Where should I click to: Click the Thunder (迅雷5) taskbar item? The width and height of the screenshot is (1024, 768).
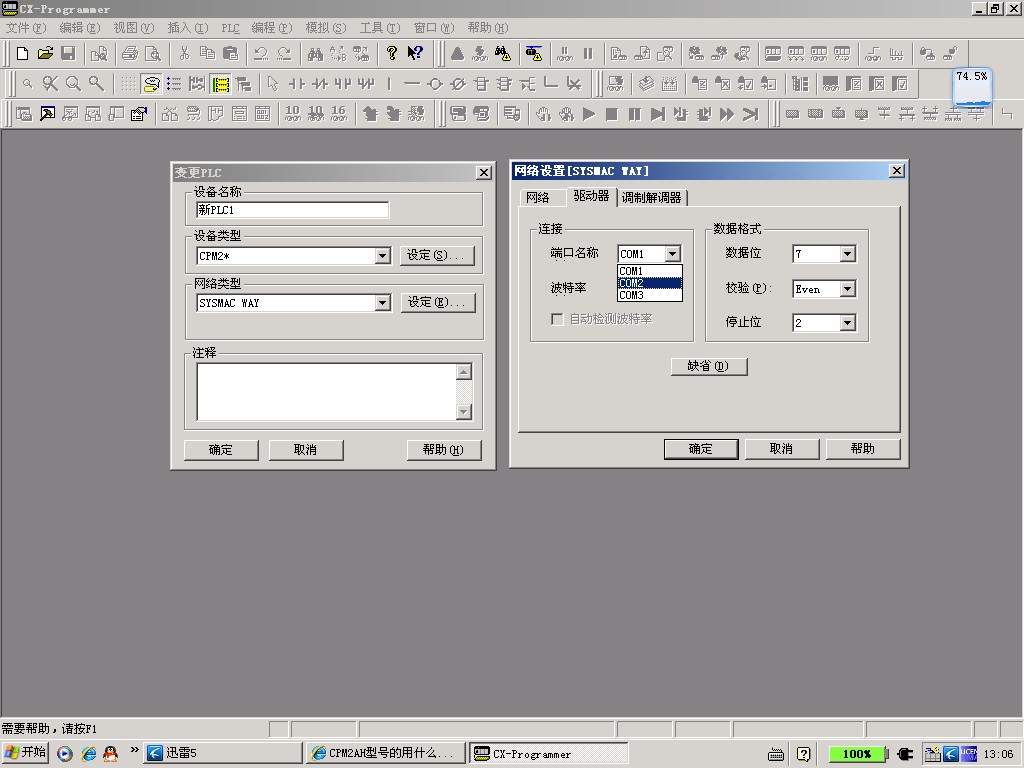[222, 753]
